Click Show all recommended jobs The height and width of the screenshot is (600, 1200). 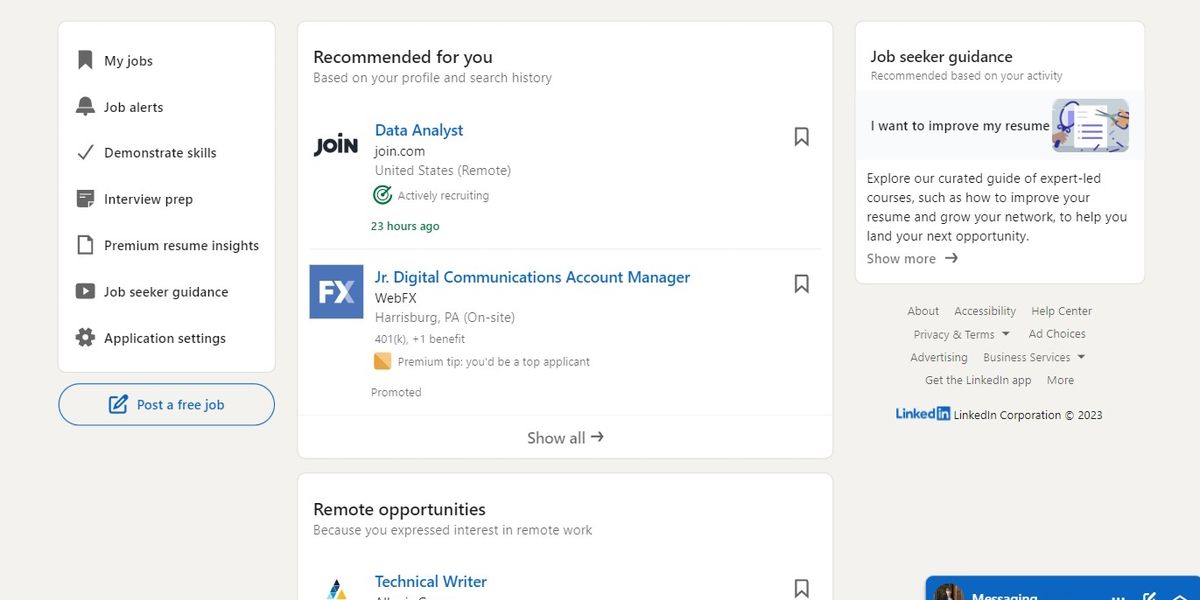(565, 437)
